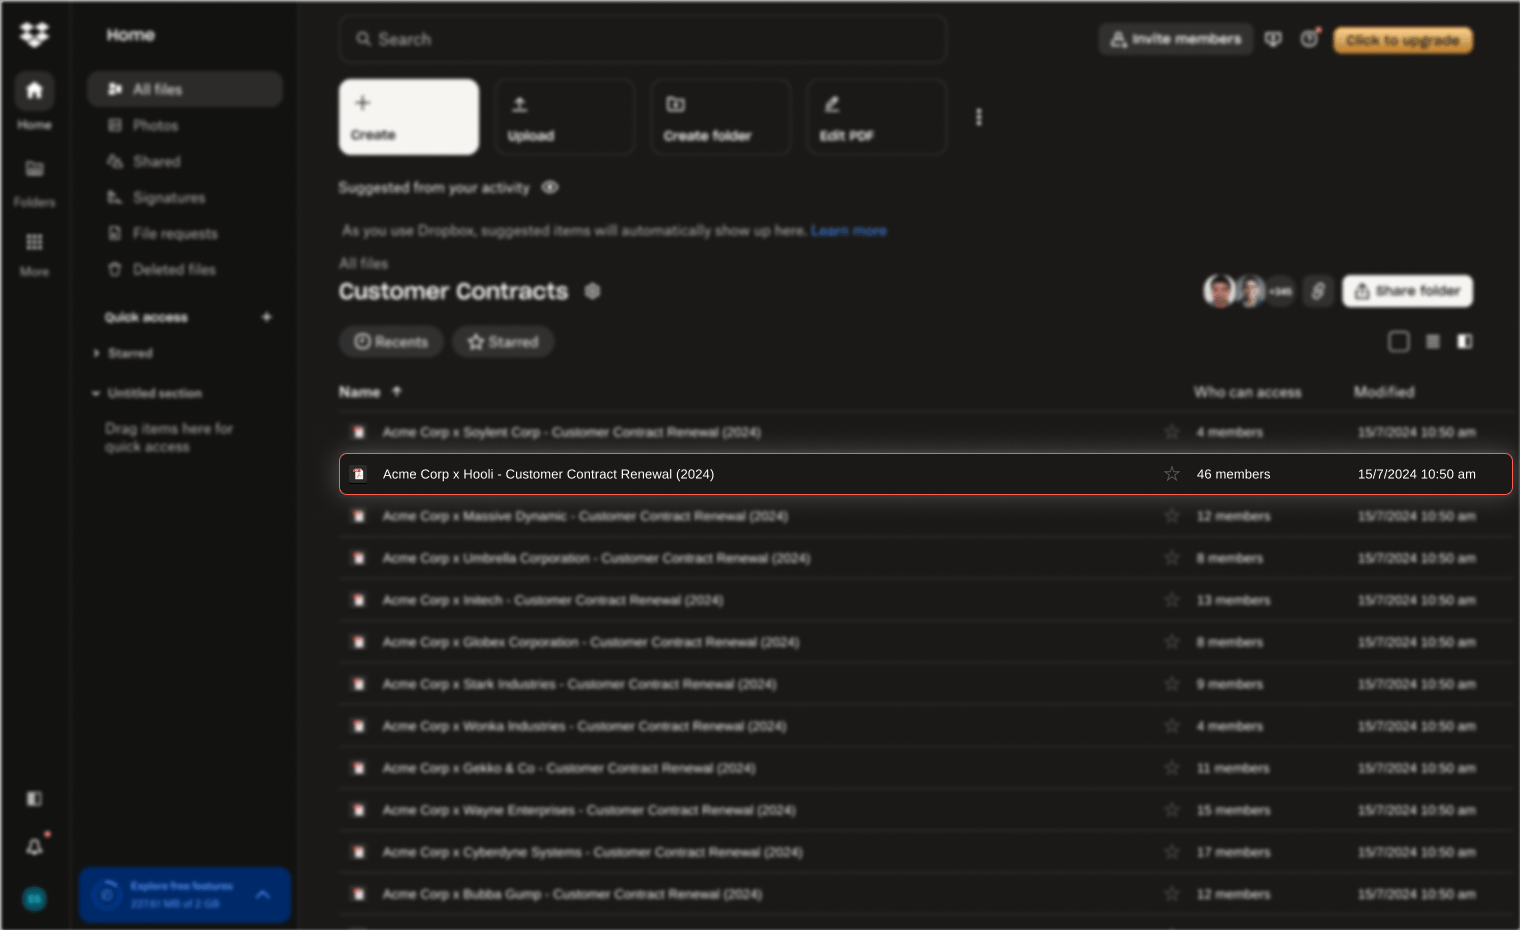1520x930 pixels.
Task: Click the Dropbox logo icon
Action: click(x=34, y=35)
